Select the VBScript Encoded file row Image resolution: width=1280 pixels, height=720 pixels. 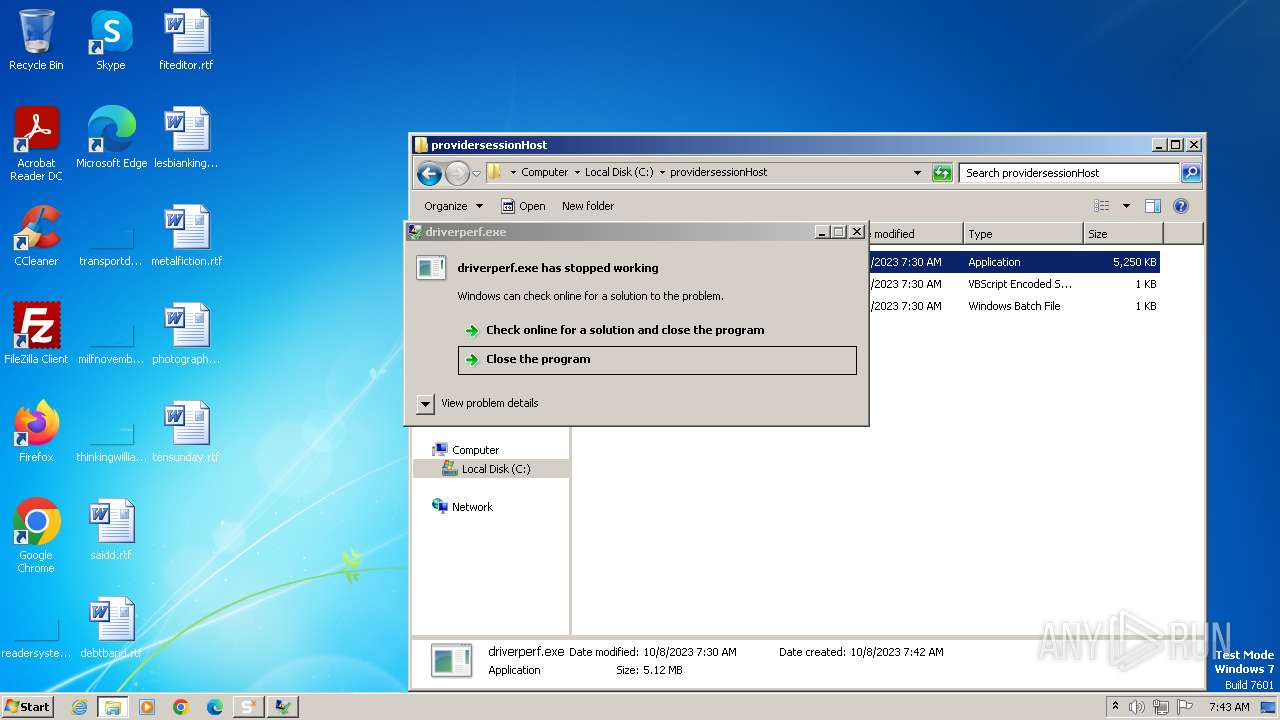[x=1014, y=284]
